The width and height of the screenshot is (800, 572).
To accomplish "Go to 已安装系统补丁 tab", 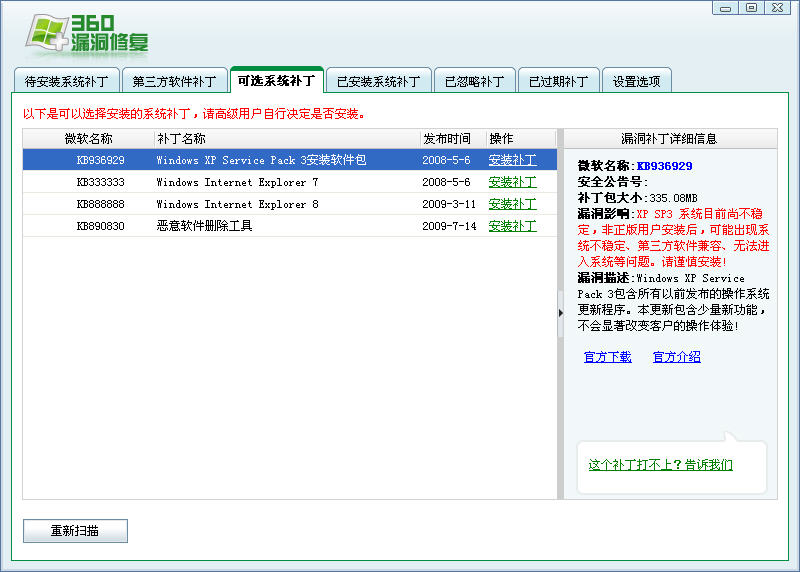I will (x=379, y=81).
